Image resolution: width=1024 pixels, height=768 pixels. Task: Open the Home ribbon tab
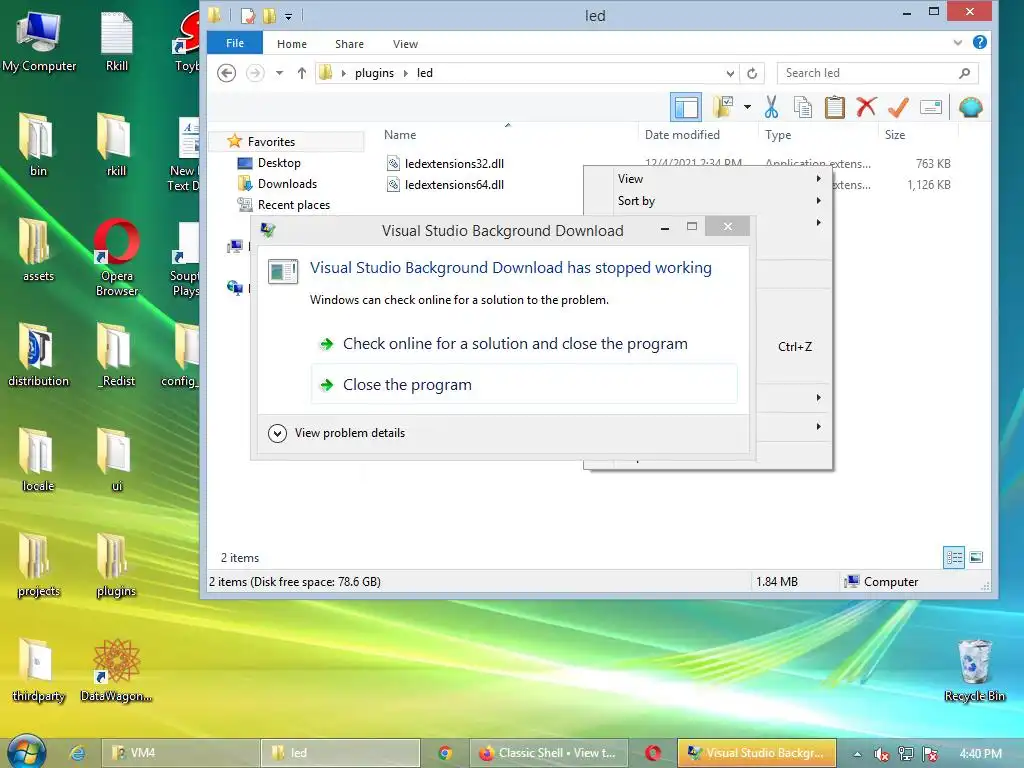[292, 44]
